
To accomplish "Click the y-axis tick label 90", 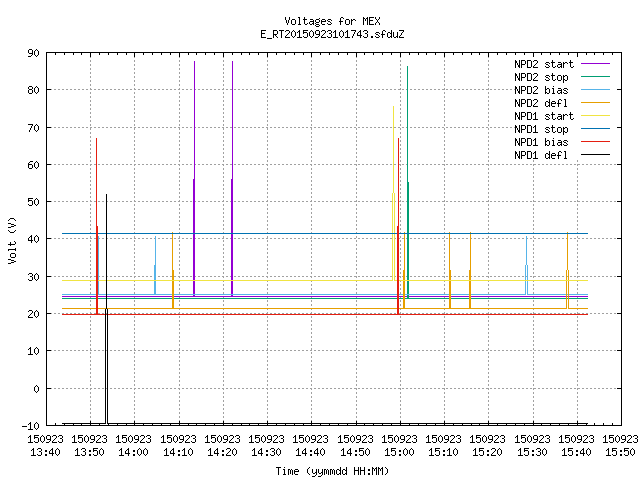I will 33,53.
